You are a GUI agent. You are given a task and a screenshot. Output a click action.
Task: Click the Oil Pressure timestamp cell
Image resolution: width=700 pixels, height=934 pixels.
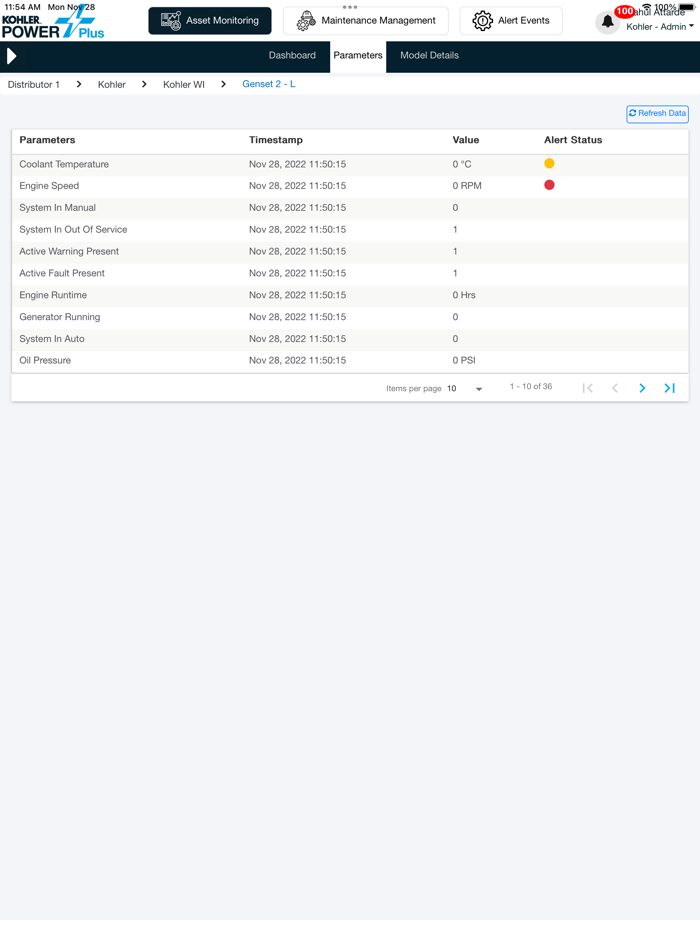click(297, 360)
